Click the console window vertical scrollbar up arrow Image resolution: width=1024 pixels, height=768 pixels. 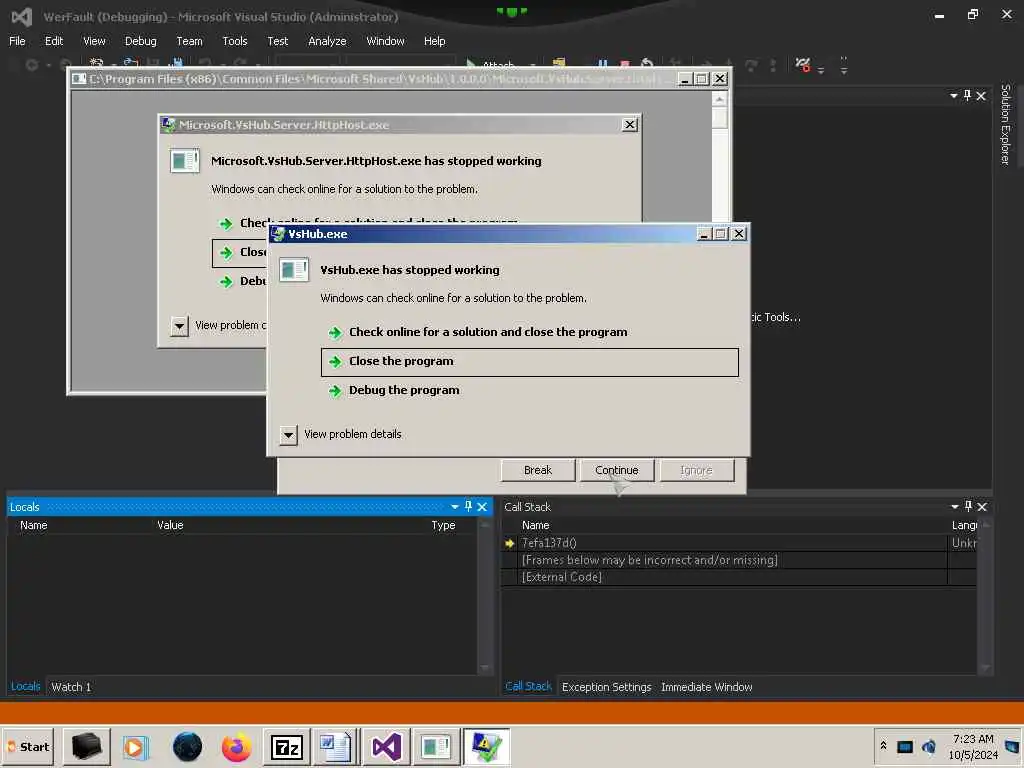pos(719,99)
